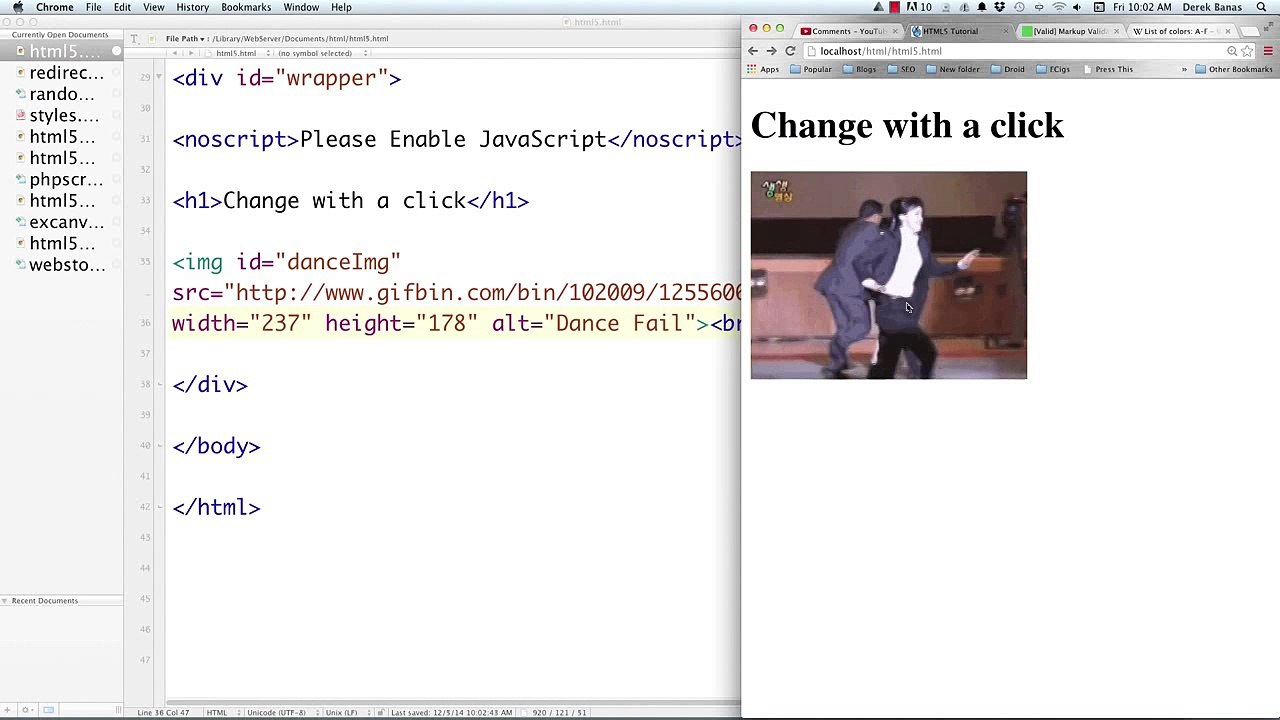Go to next document arrow in navigation bar

point(191,53)
